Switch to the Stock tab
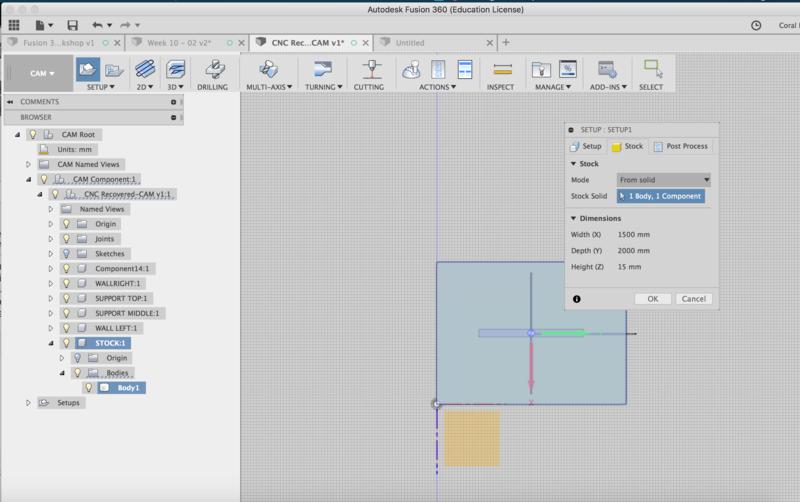This screenshot has height=502, width=800. pyautogui.click(x=628, y=146)
